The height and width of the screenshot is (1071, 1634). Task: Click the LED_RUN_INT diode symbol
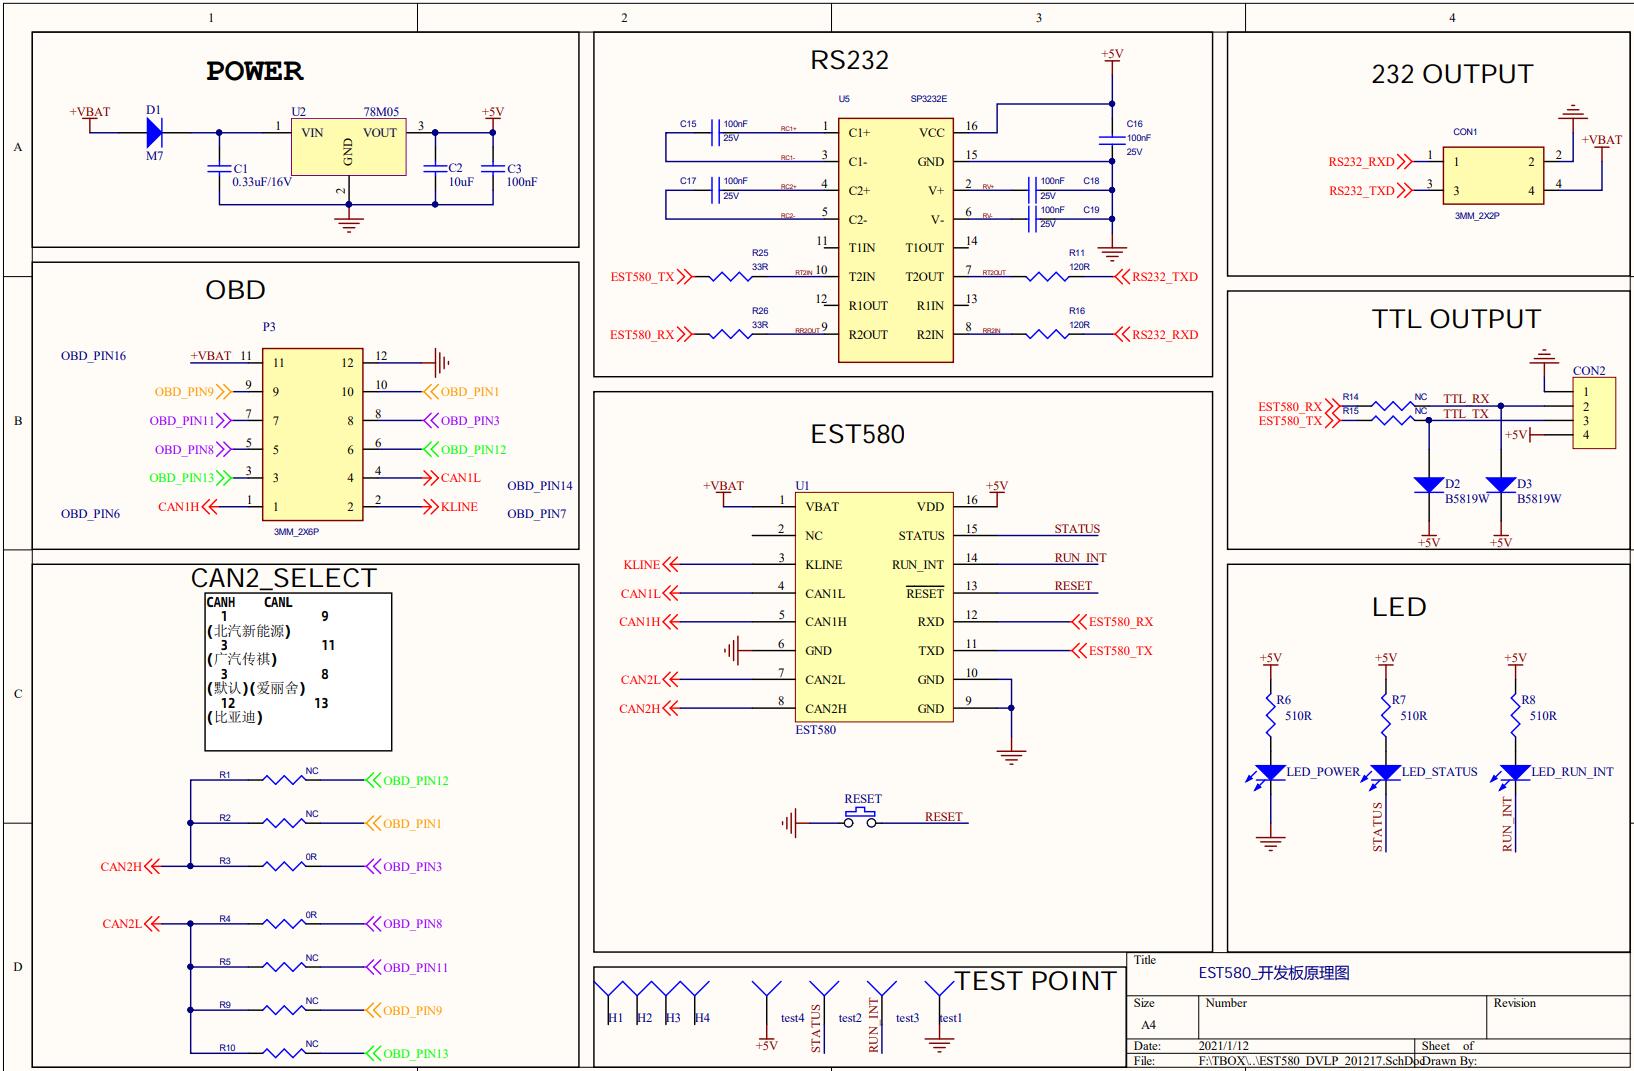point(1515,773)
